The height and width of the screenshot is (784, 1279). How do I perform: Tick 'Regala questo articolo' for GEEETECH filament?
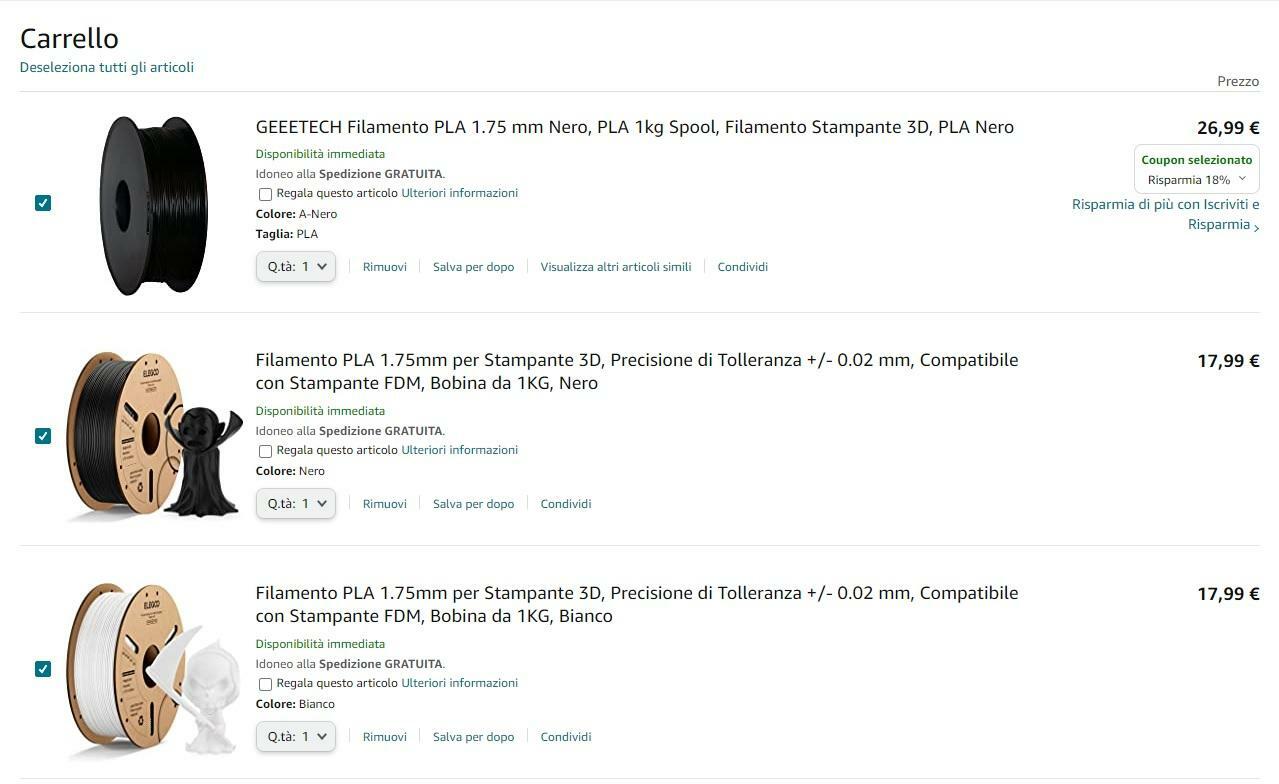[265, 194]
